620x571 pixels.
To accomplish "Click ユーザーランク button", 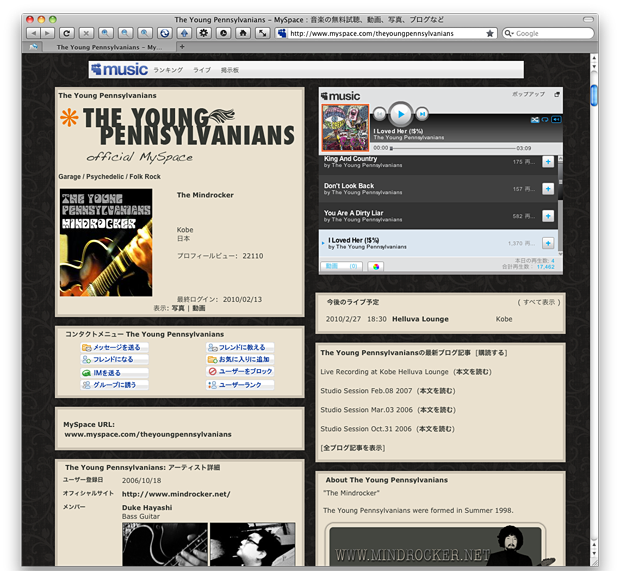I will pyautogui.click(x=240, y=384).
